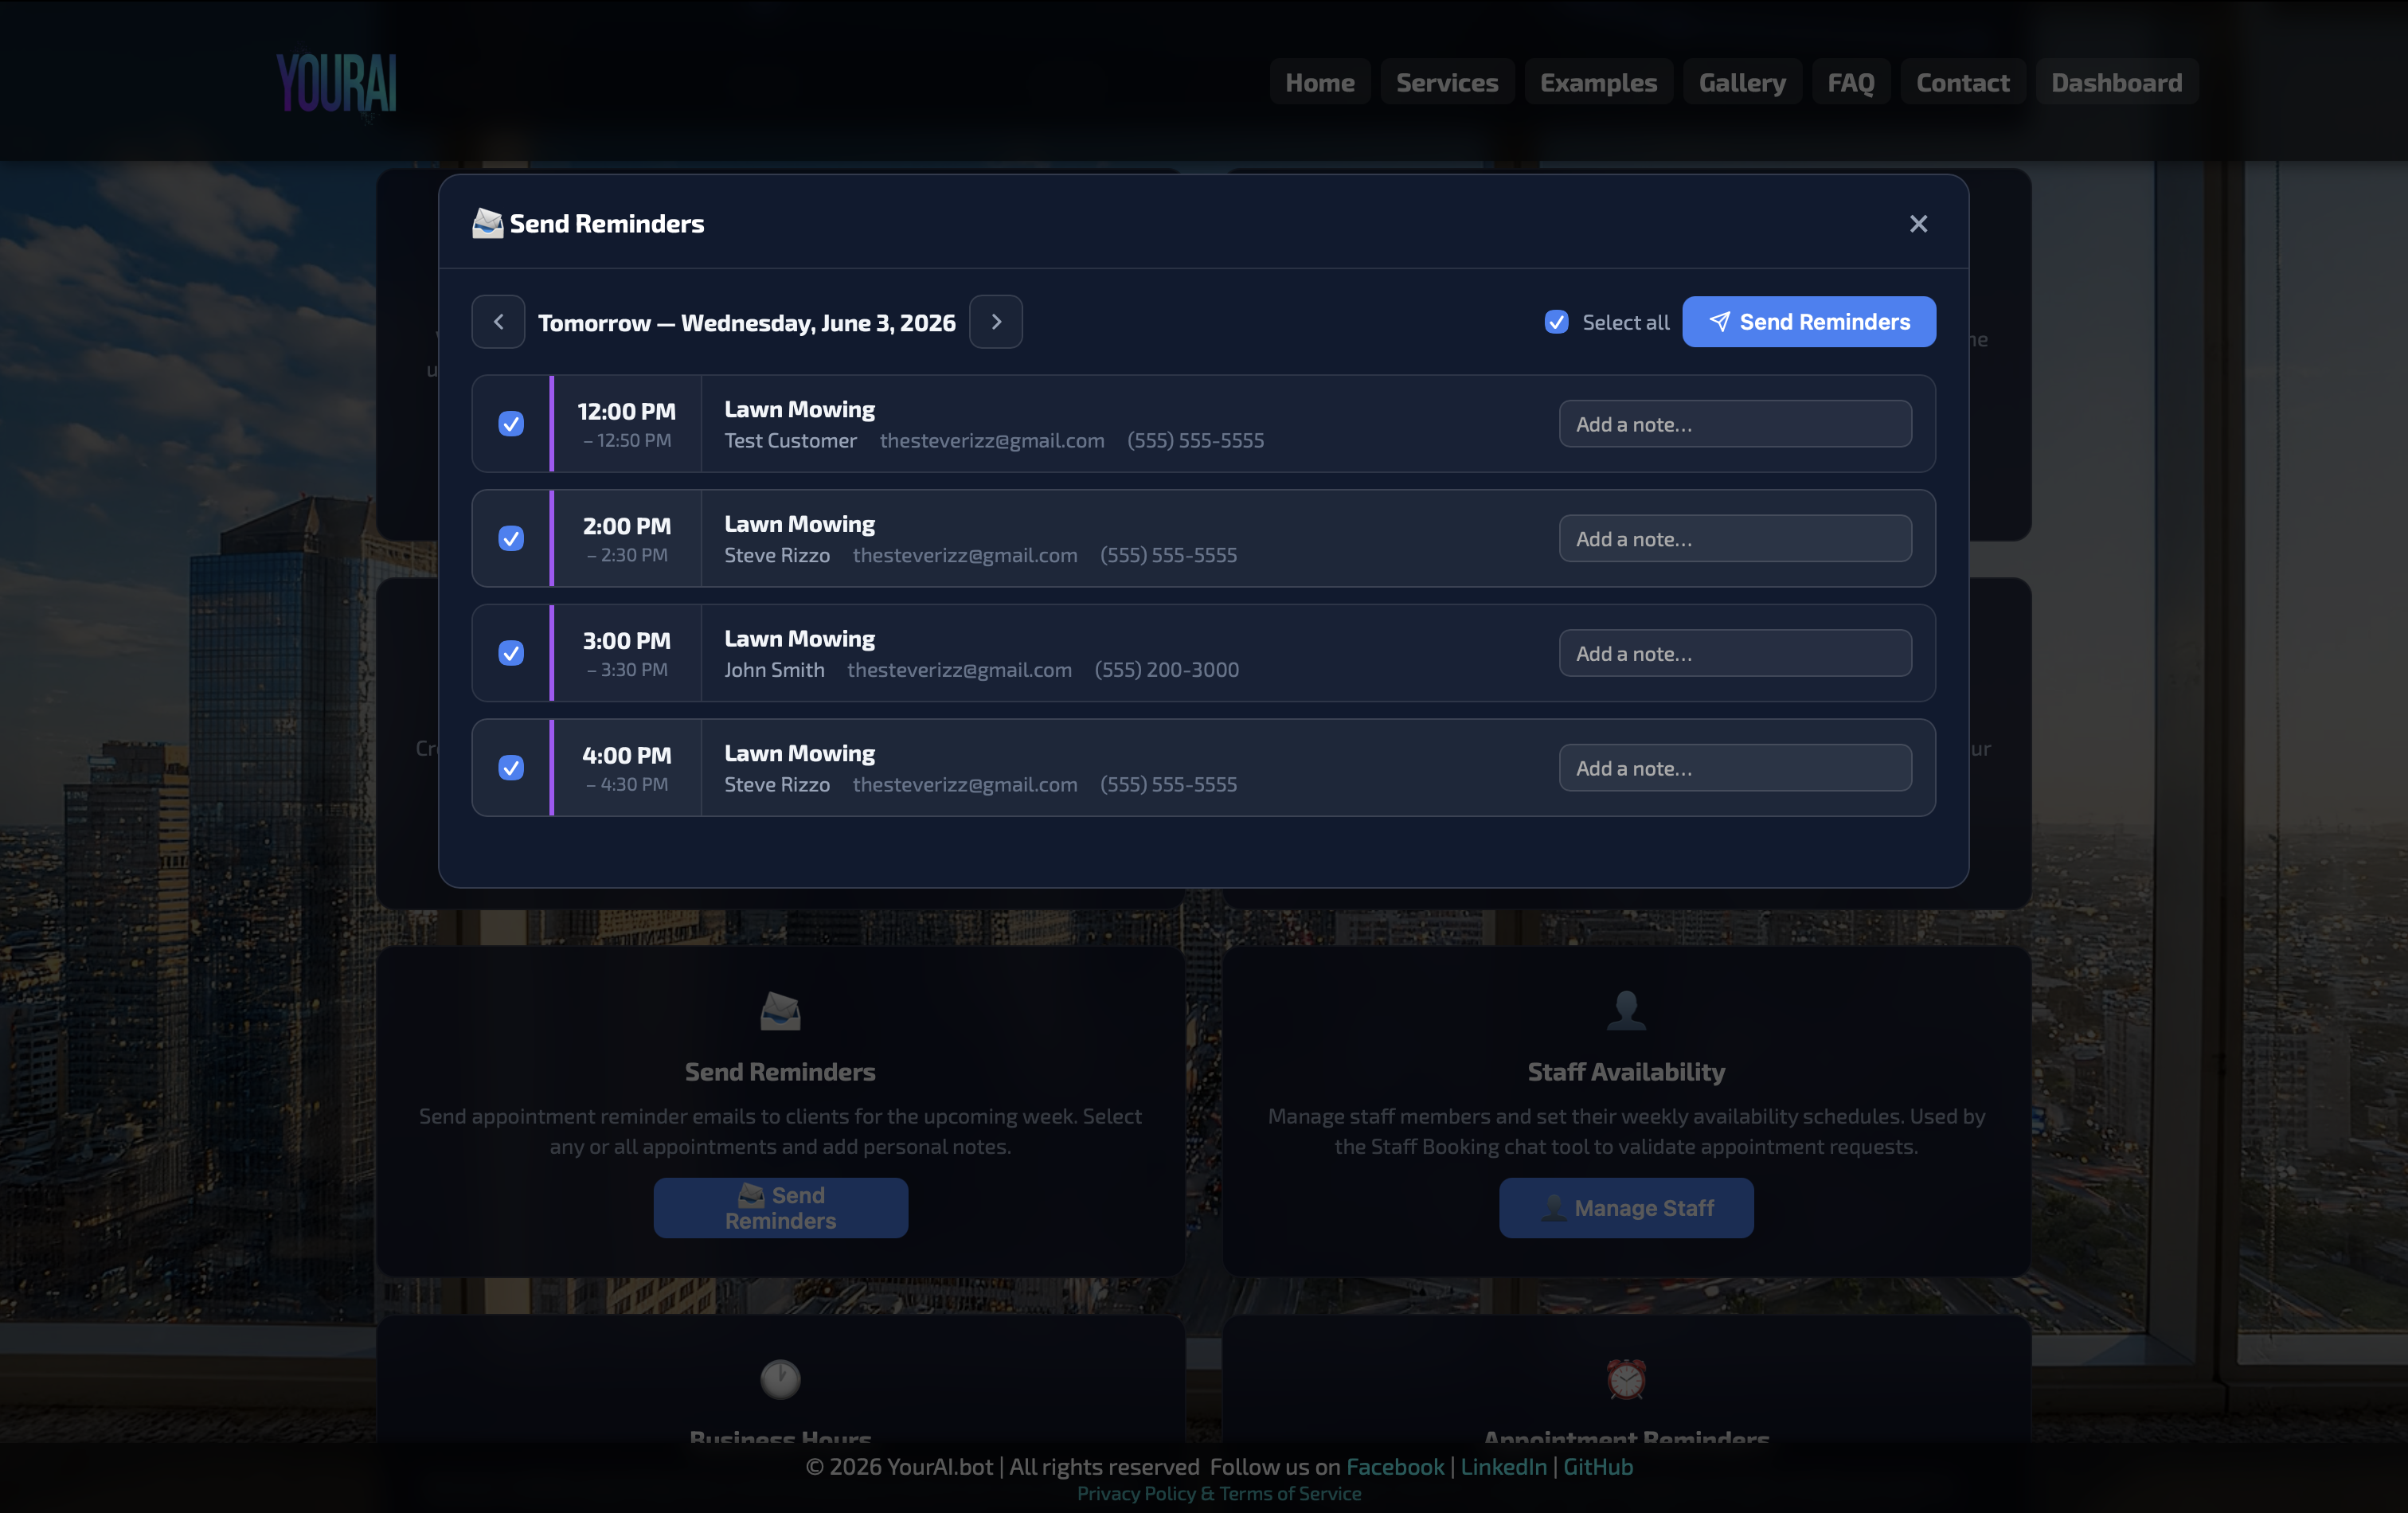This screenshot has width=2408, height=1513.
Task: Uncheck the 3:00 PM John Smith appointment
Action: [x=510, y=653]
